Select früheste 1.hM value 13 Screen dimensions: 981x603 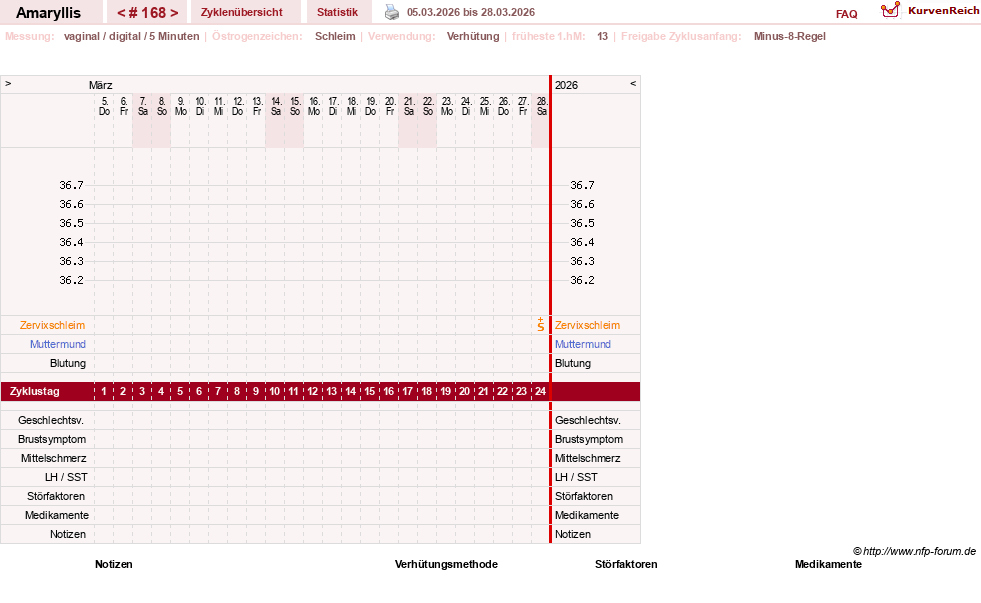pyautogui.click(x=602, y=36)
